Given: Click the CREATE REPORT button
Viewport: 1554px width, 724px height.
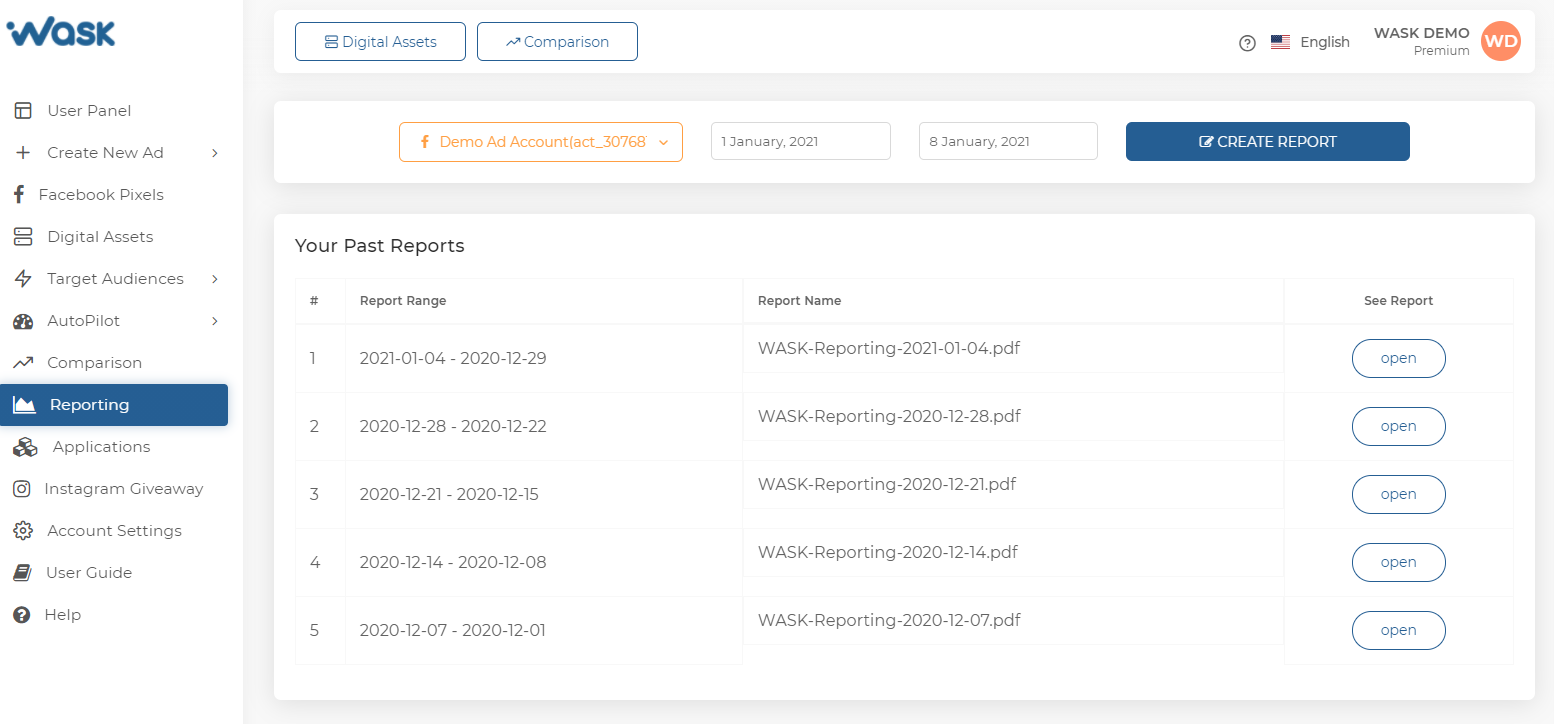Looking at the screenshot, I should tap(1267, 141).
